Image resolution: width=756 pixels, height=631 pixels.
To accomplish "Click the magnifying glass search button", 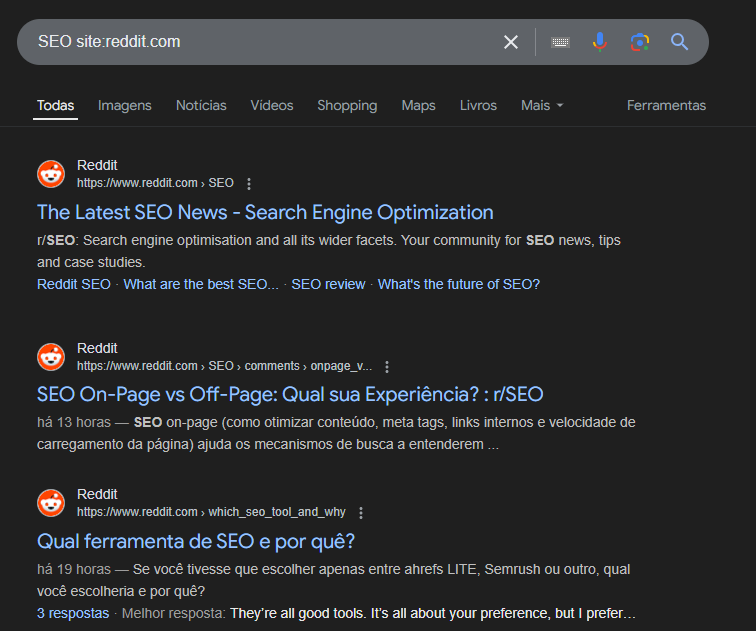I will (x=679, y=42).
